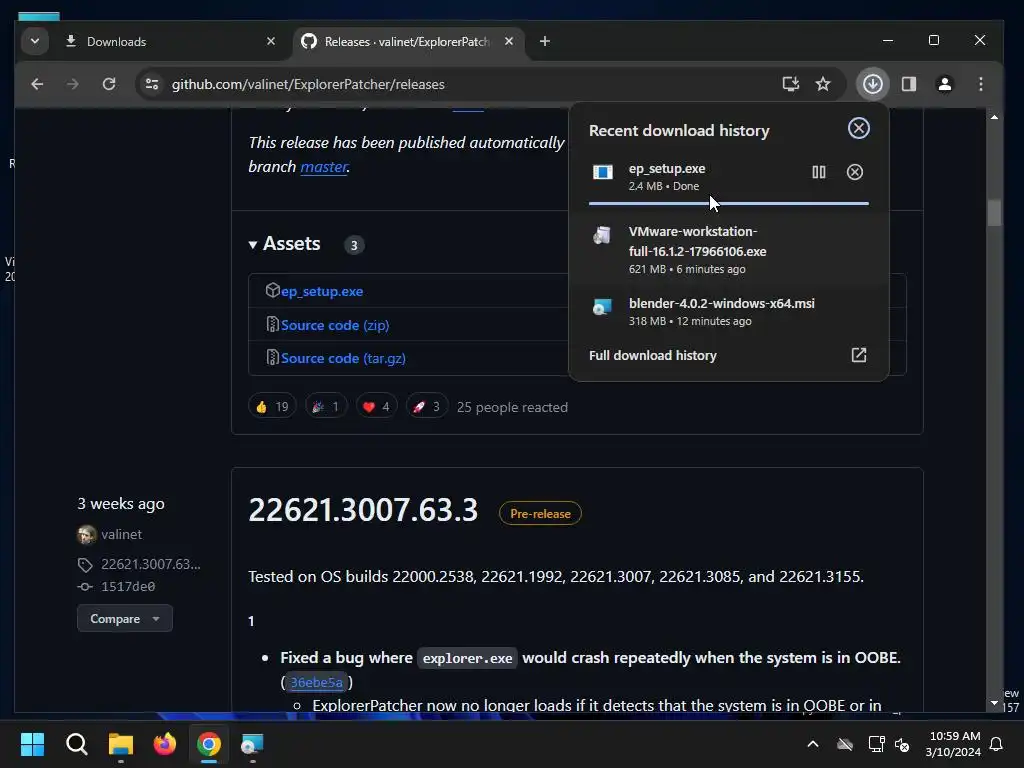Close the Downloads tab
The image size is (1024, 768).
point(270,41)
